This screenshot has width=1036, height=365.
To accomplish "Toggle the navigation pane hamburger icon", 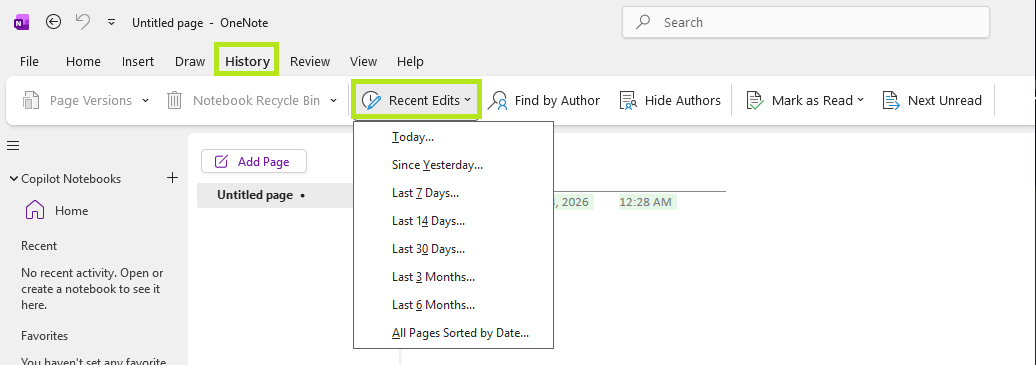I will pos(13,146).
